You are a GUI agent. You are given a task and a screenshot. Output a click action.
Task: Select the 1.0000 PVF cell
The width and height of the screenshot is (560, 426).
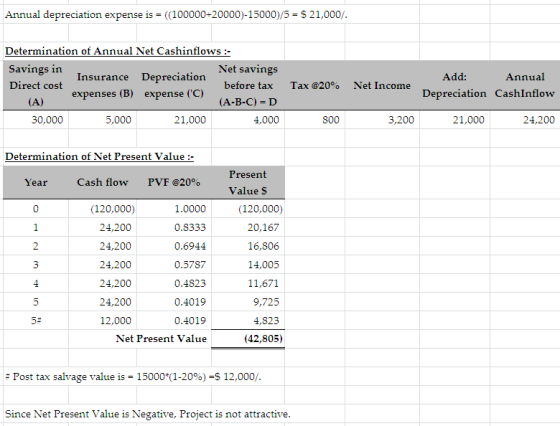(174, 209)
